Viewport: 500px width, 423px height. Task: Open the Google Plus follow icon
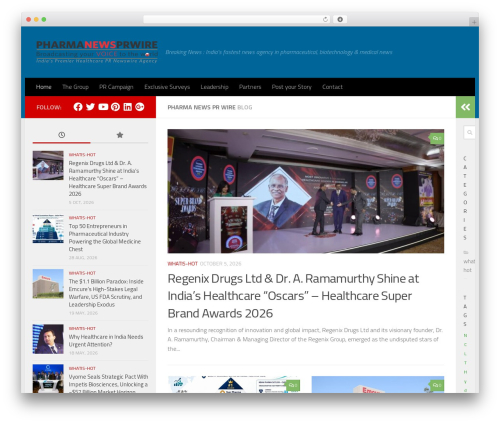coord(140,107)
